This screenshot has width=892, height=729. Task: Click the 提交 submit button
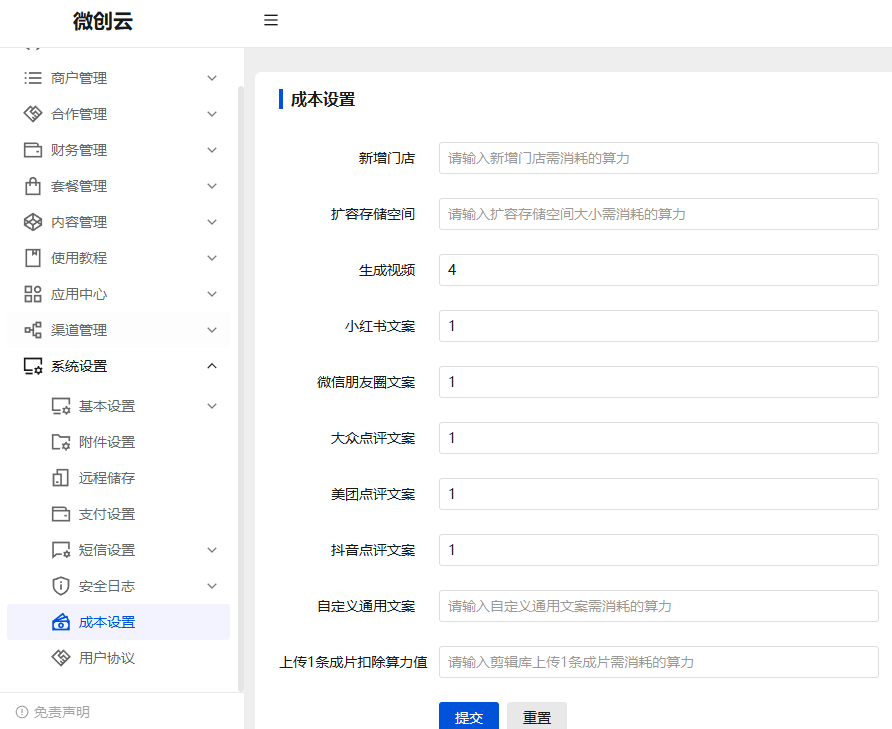tap(469, 716)
